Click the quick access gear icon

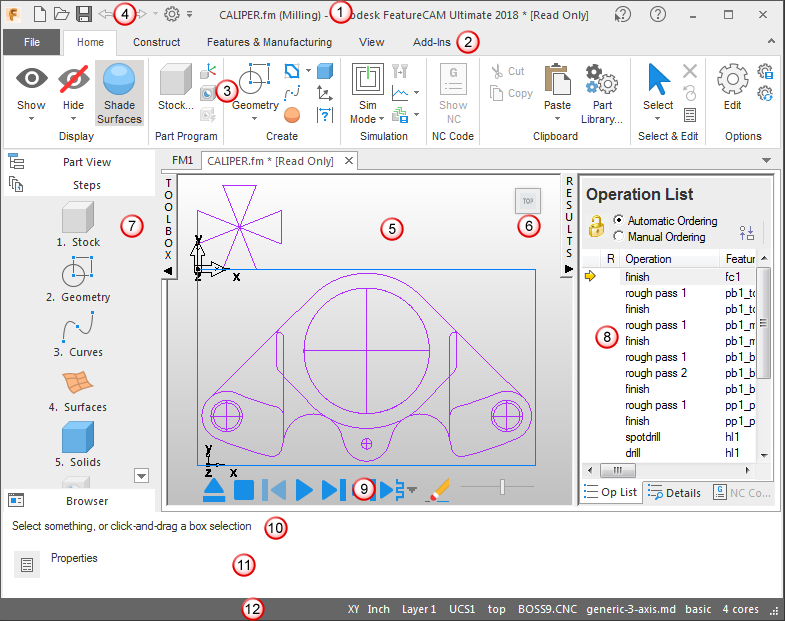172,14
